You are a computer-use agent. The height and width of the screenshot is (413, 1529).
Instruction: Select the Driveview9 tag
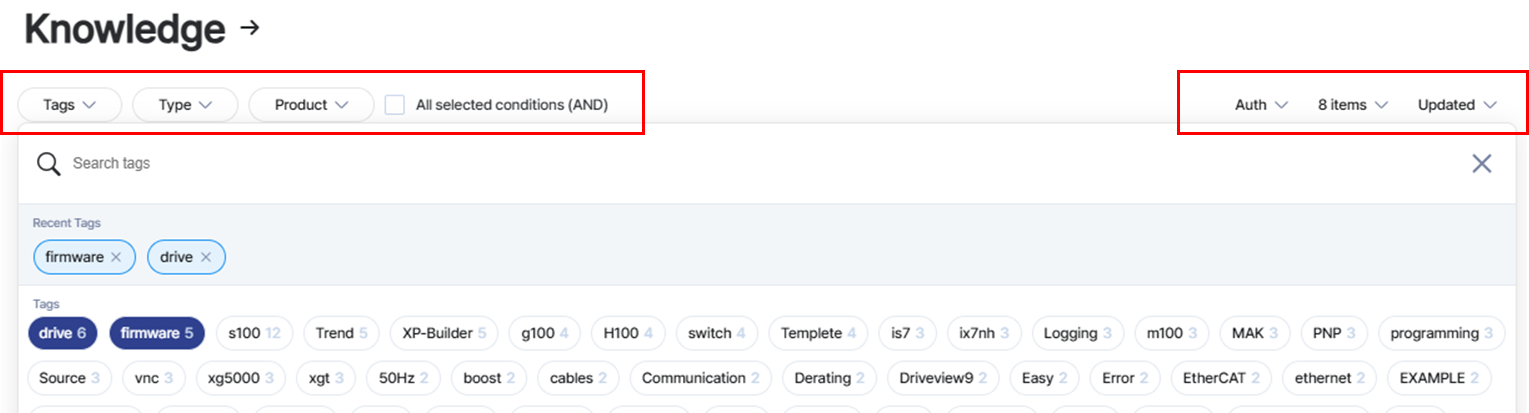click(x=941, y=378)
